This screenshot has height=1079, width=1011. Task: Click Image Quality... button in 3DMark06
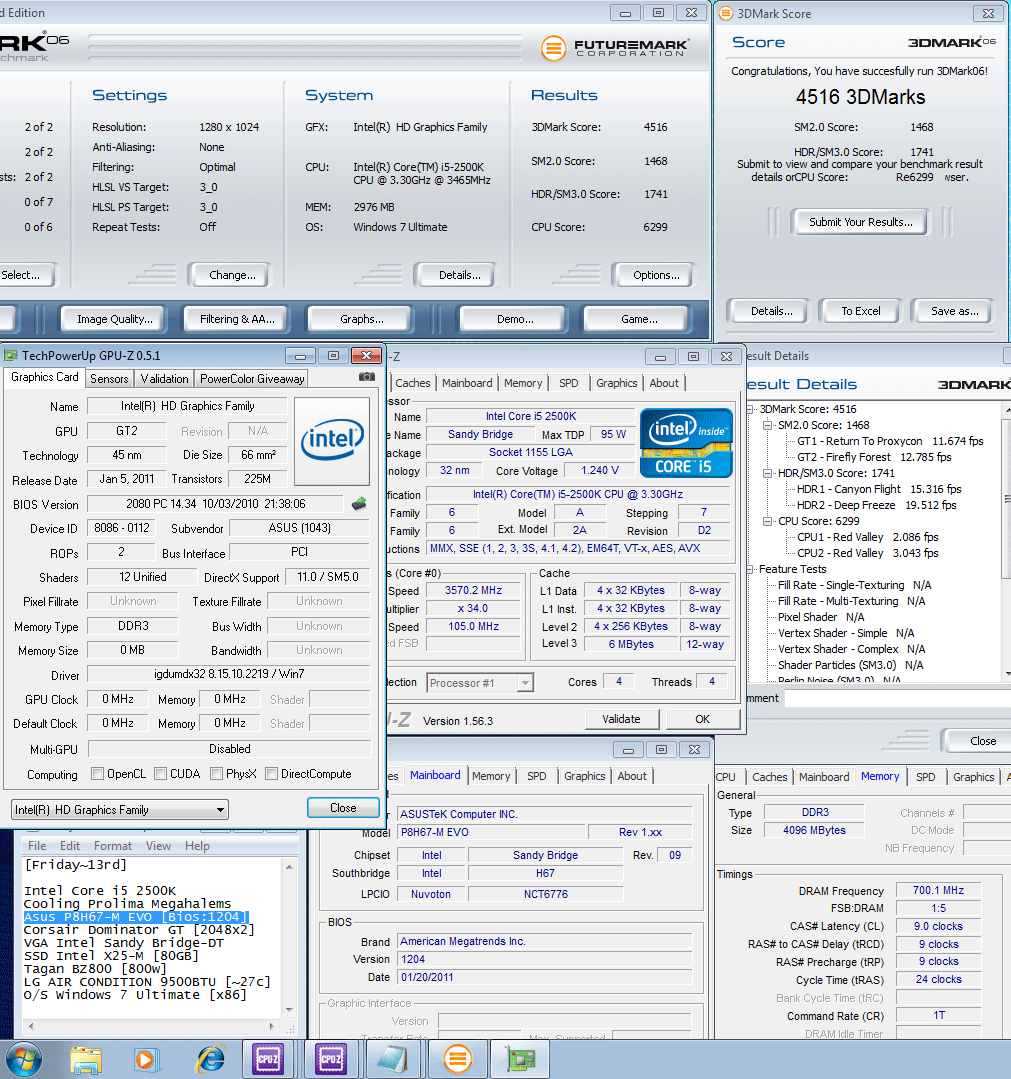pyautogui.click(x=114, y=319)
